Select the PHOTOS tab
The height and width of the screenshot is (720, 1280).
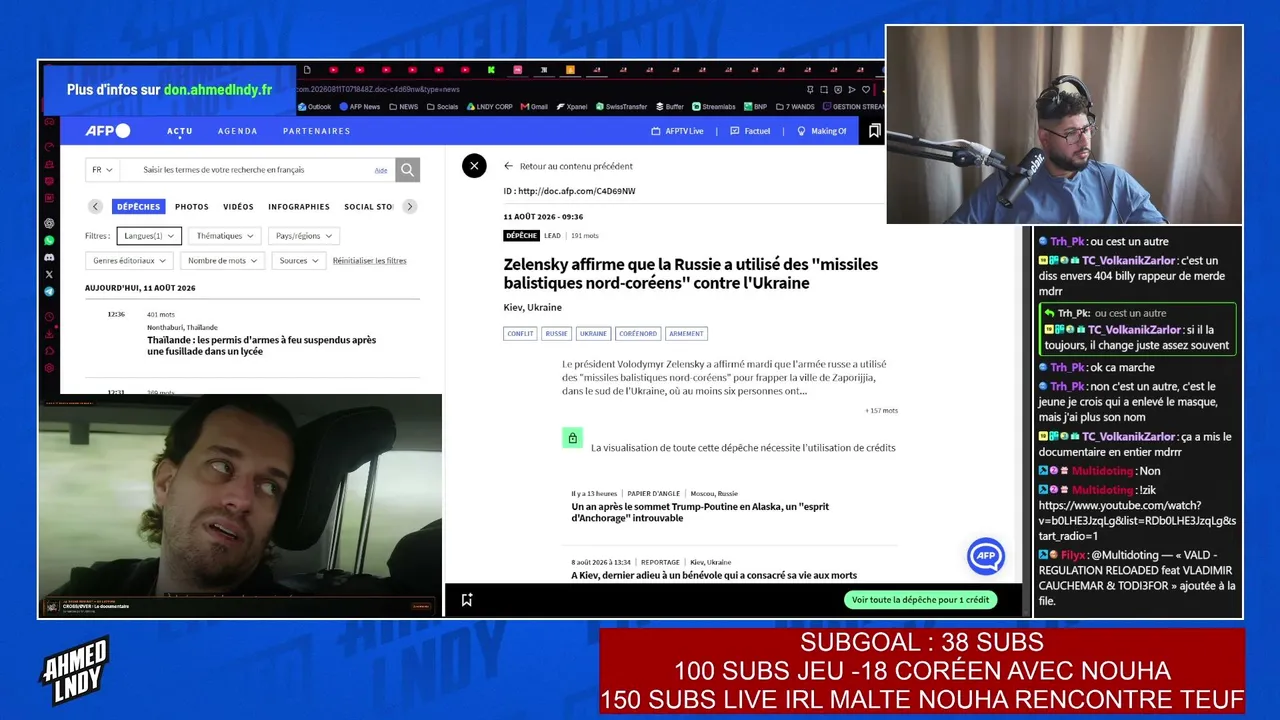(x=192, y=207)
